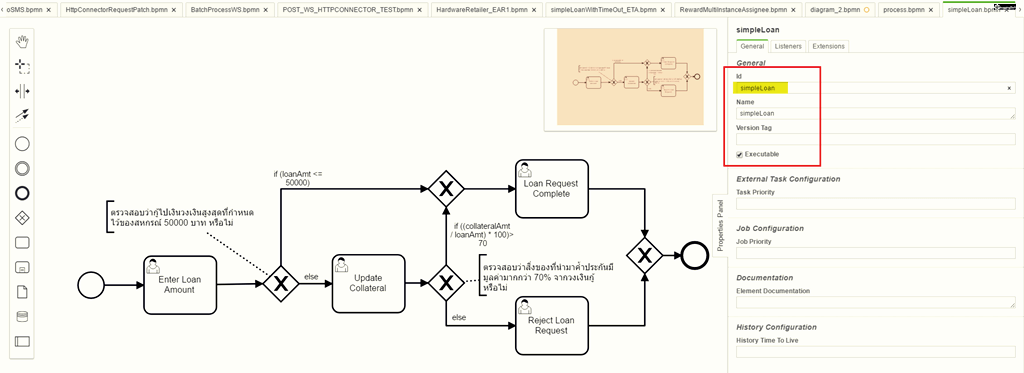Open the Extensions tab

click(829, 46)
